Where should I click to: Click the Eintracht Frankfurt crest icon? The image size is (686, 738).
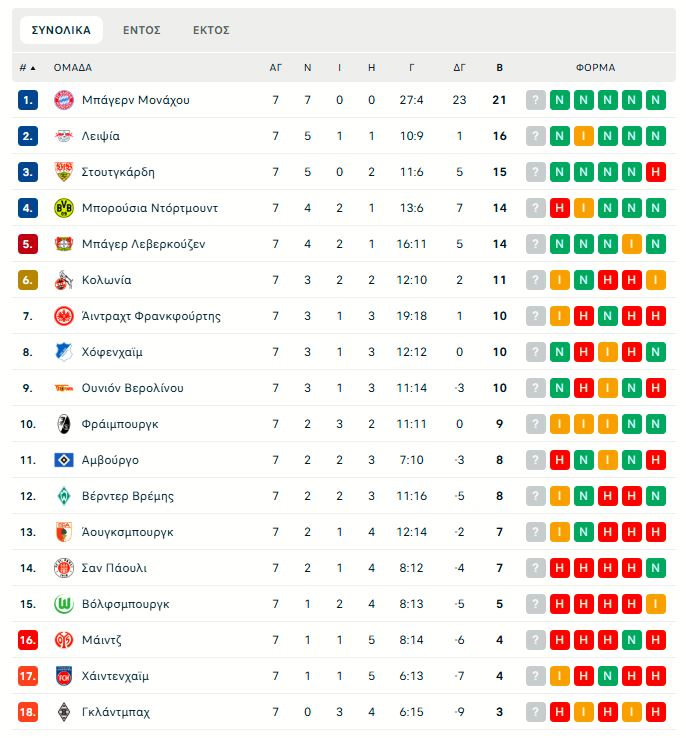tap(64, 316)
